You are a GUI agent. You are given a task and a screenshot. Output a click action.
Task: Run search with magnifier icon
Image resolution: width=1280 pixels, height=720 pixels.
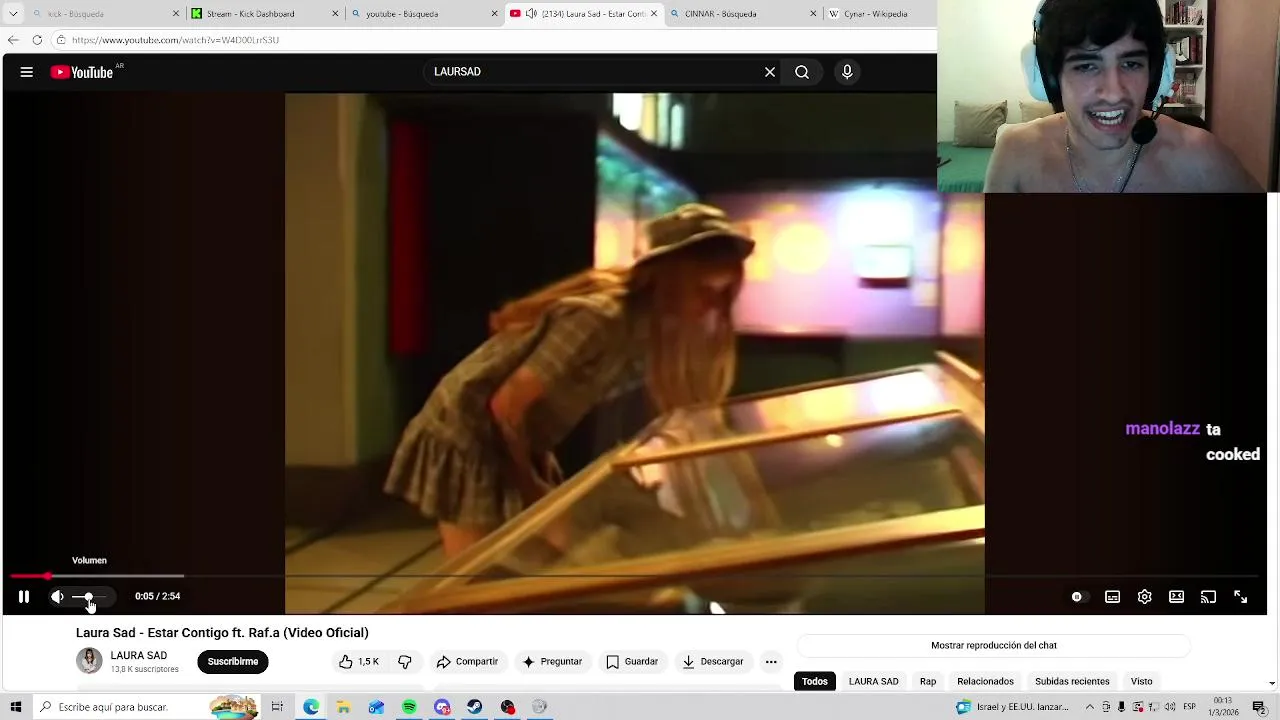point(802,72)
